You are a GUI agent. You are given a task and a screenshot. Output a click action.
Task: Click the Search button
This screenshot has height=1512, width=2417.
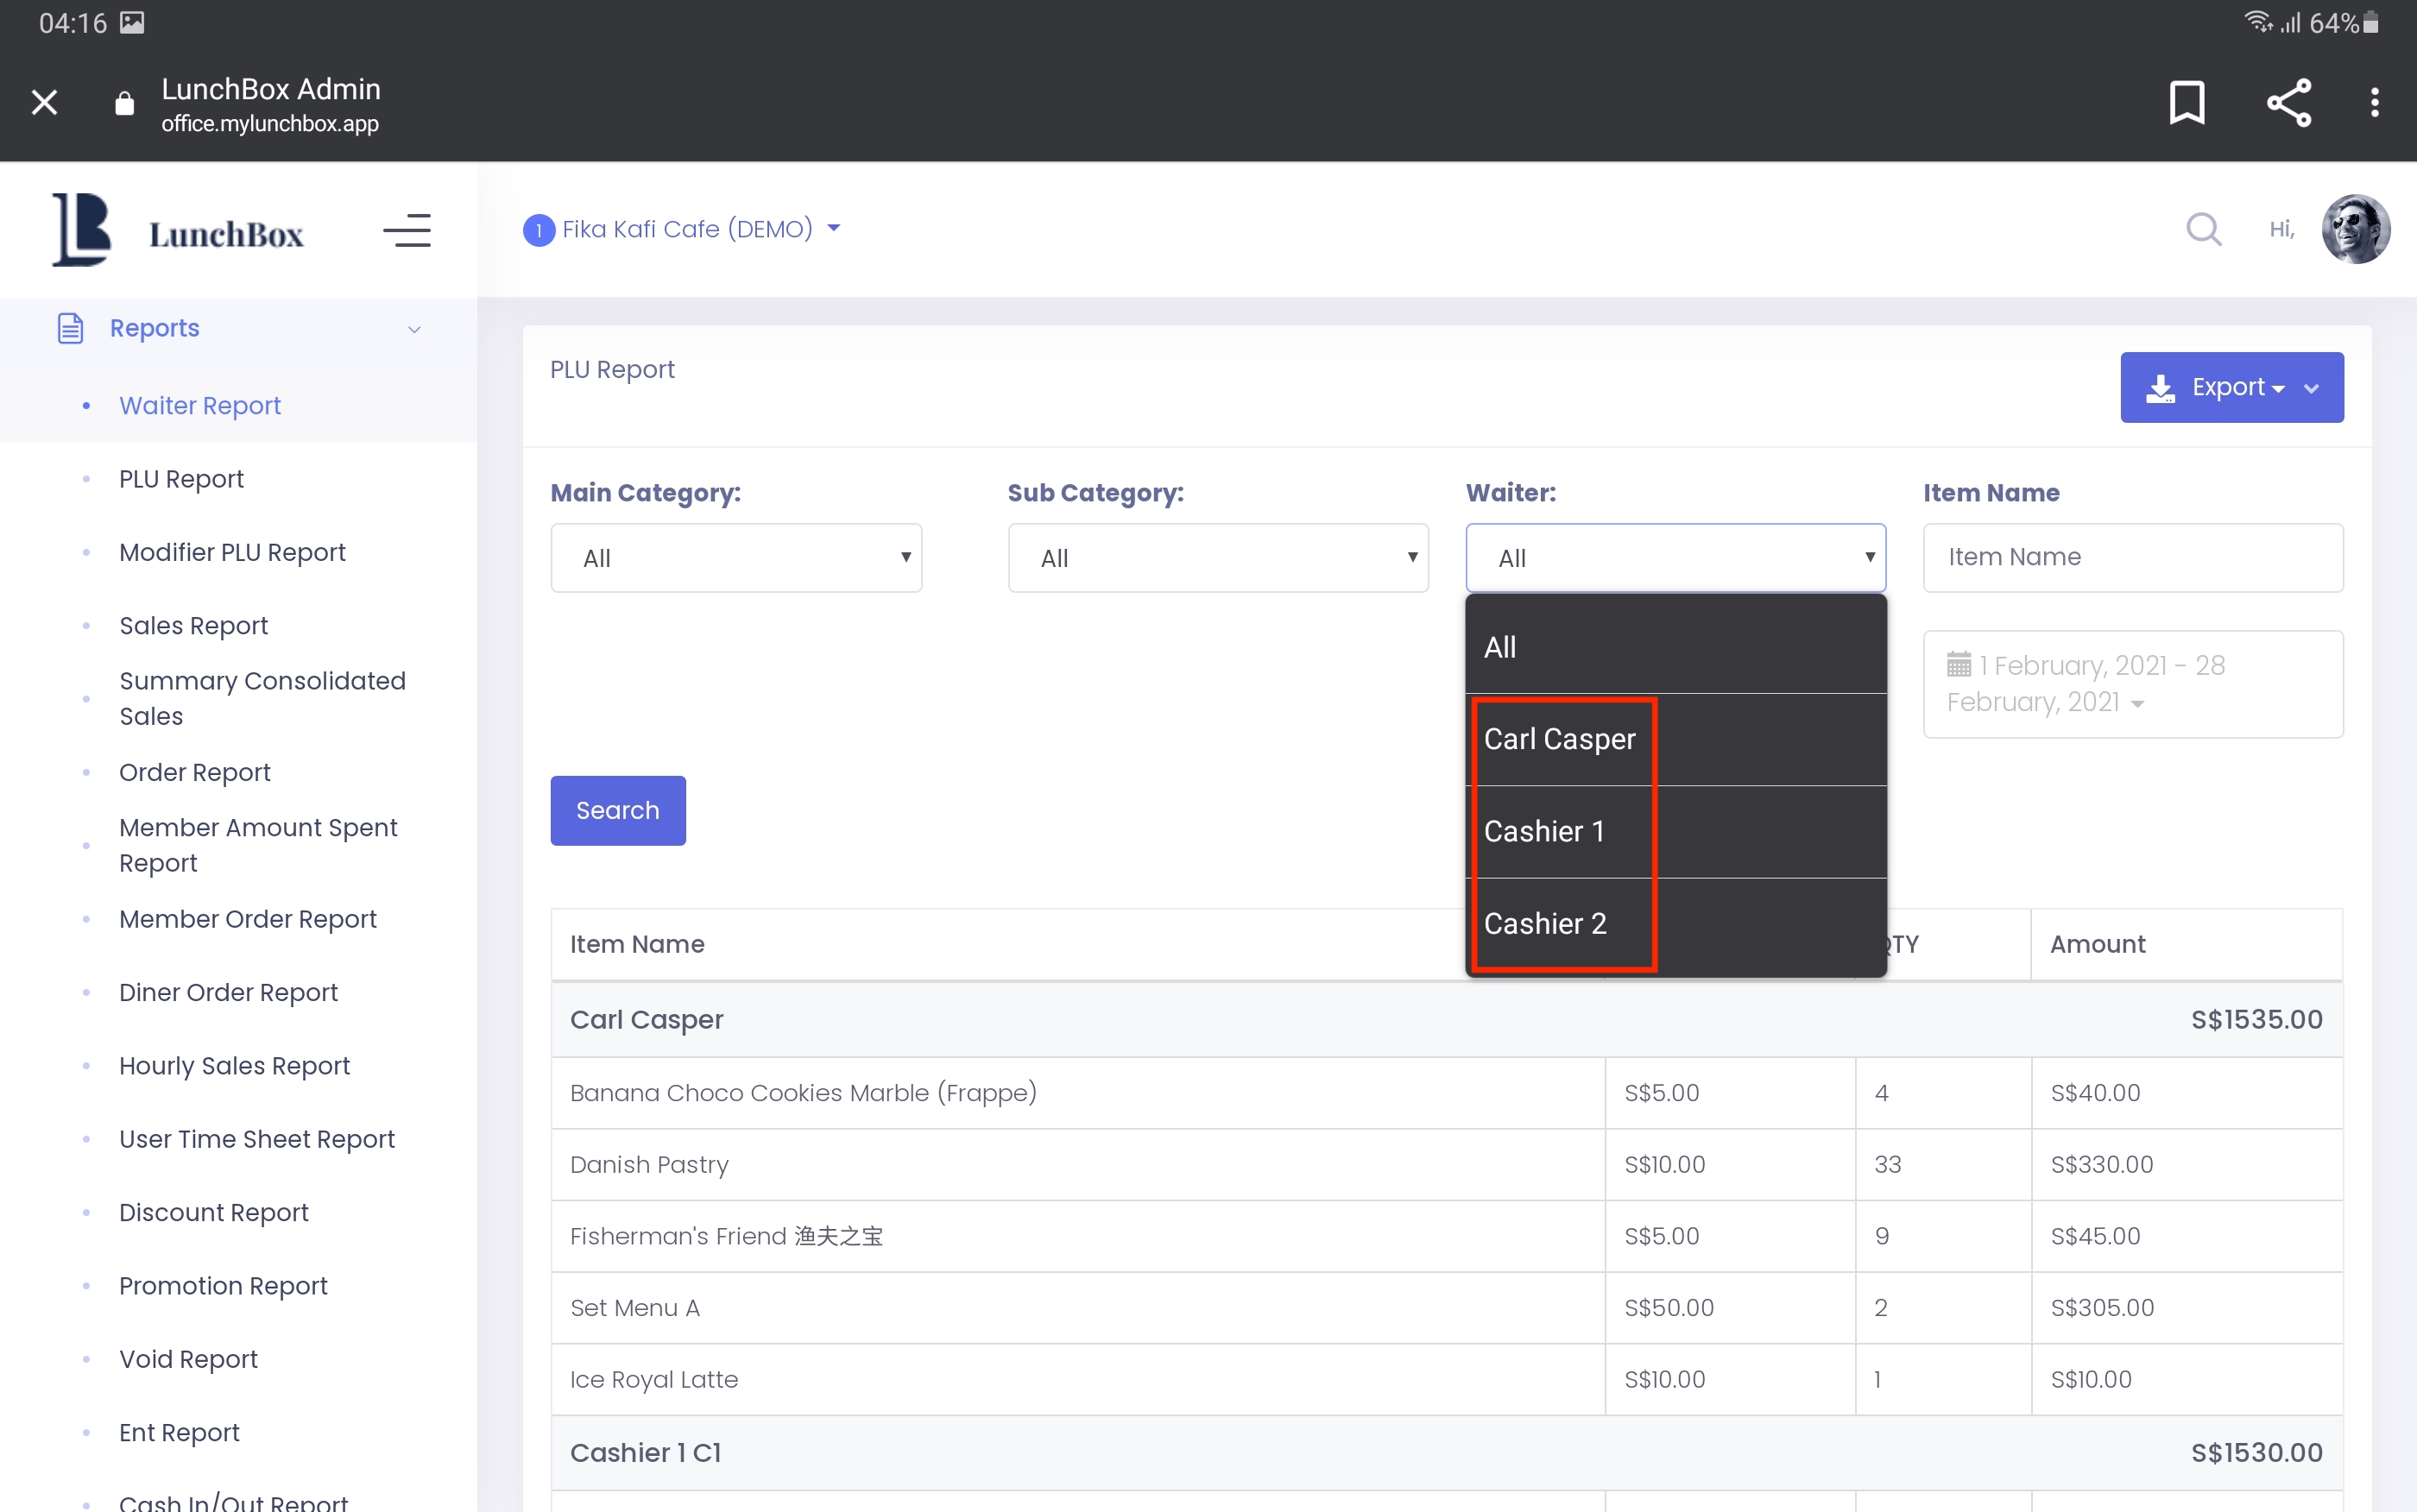[617, 810]
